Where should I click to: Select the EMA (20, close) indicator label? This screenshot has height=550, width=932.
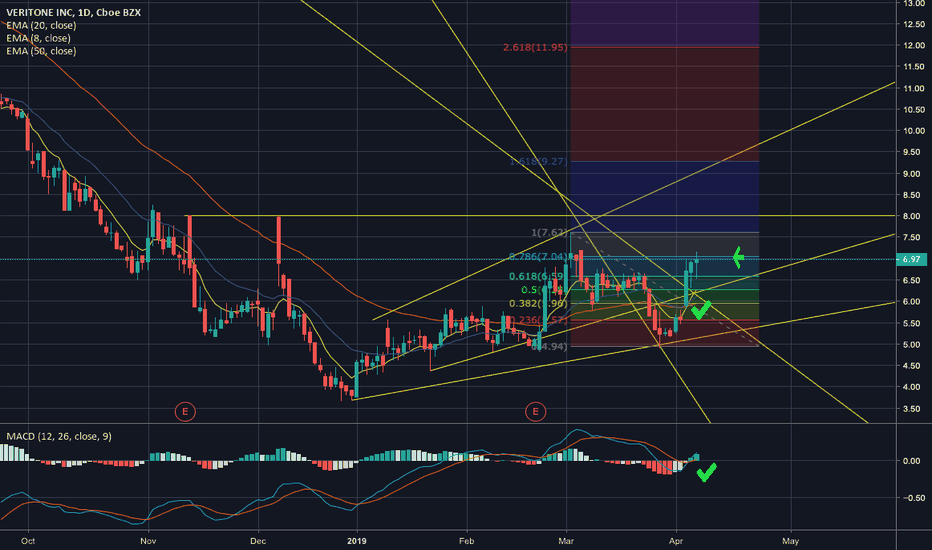(41, 26)
